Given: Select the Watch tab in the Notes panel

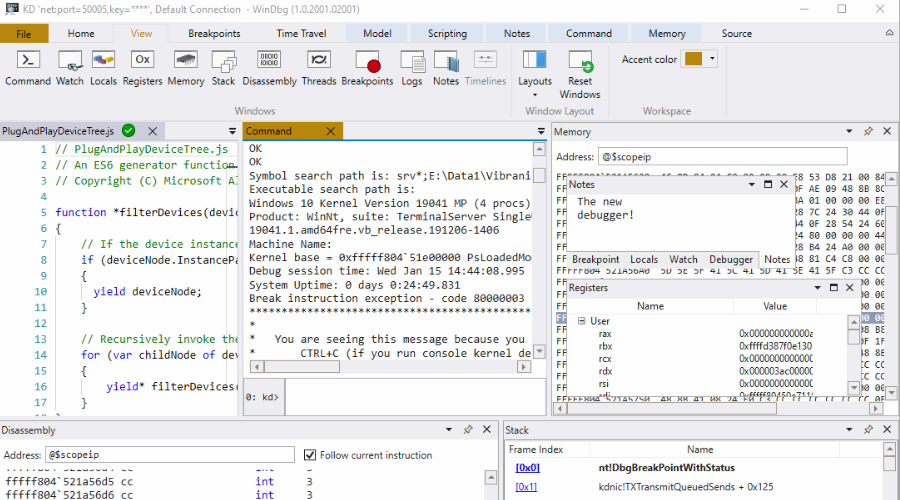Looking at the screenshot, I should point(683,259).
